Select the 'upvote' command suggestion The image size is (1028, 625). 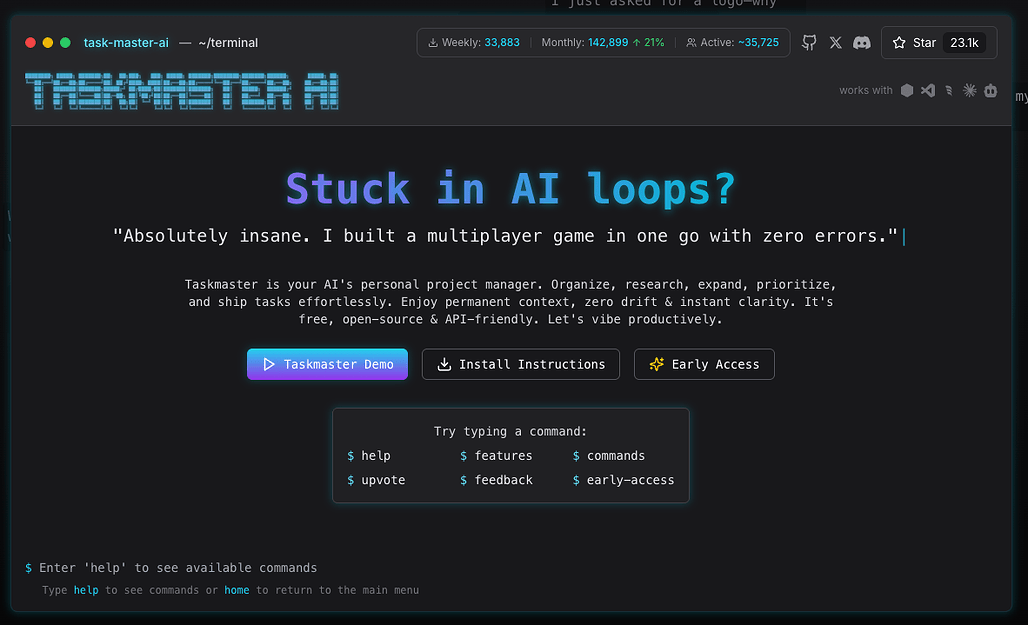coord(383,480)
